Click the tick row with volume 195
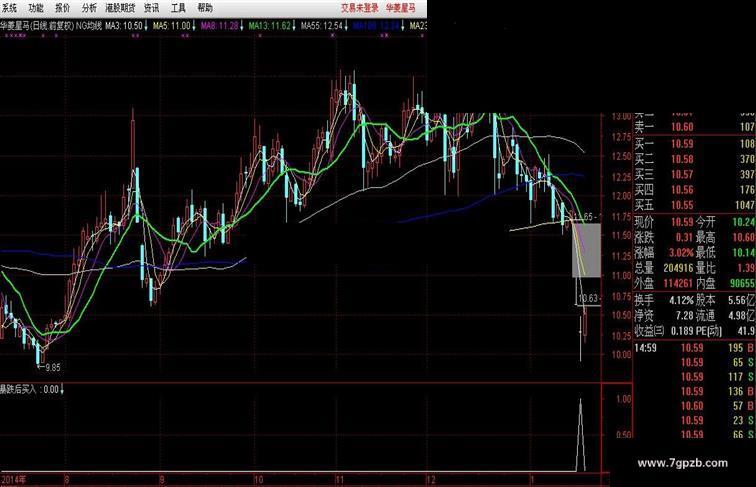Viewport: 756px width, 487px height. pos(694,348)
